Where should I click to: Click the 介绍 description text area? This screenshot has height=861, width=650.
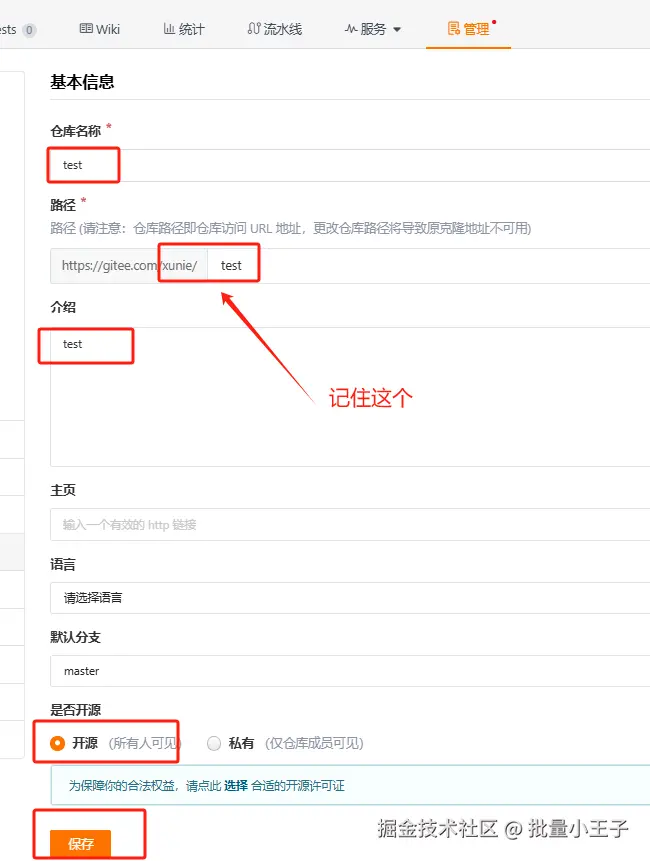[350, 397]
